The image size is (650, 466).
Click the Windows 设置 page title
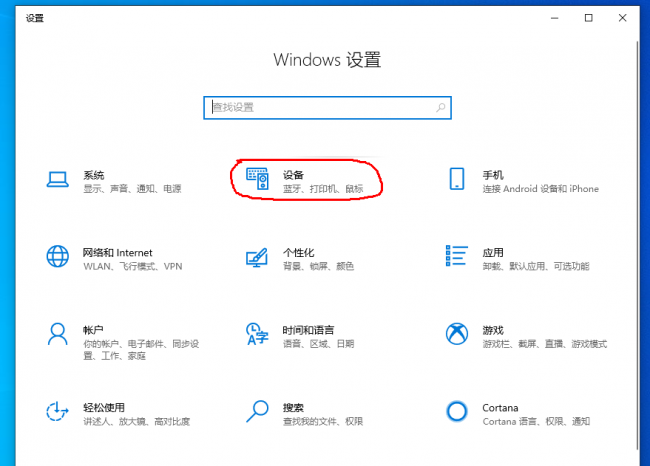pos(327,60)
